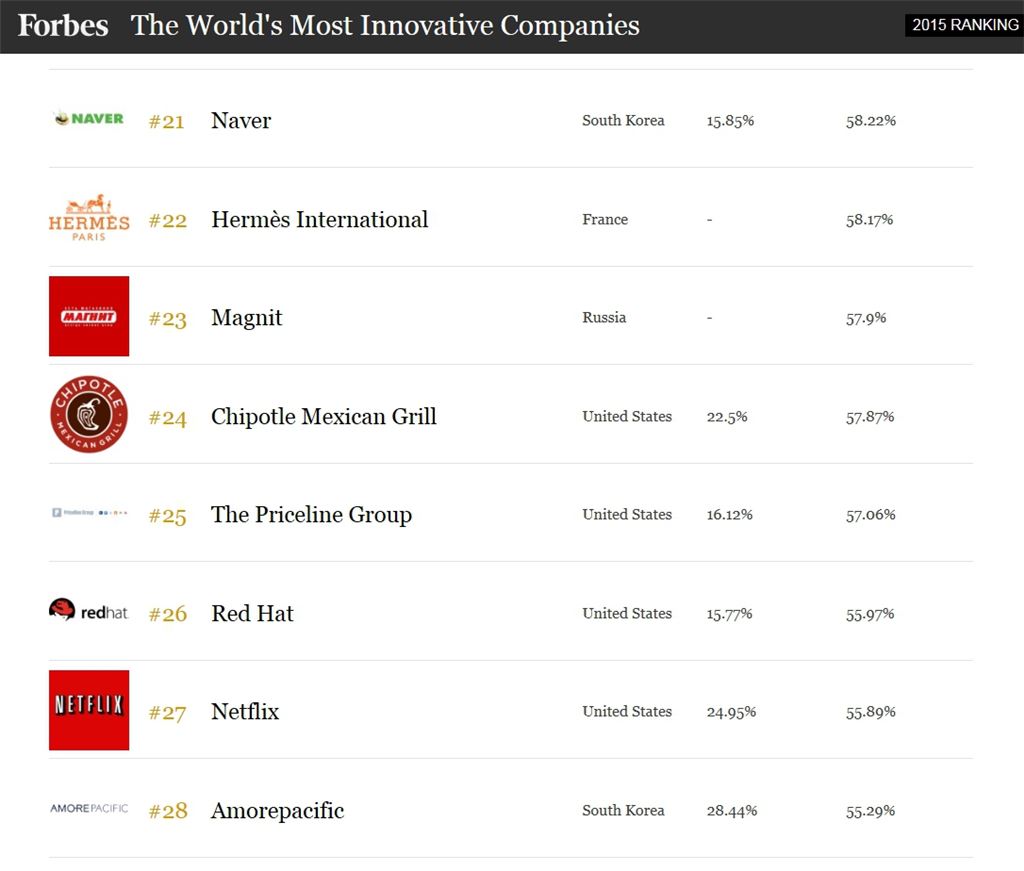Open the Amorepacific company link
Viewport: 1024px width, 871px height.
(x=277, y=811)
